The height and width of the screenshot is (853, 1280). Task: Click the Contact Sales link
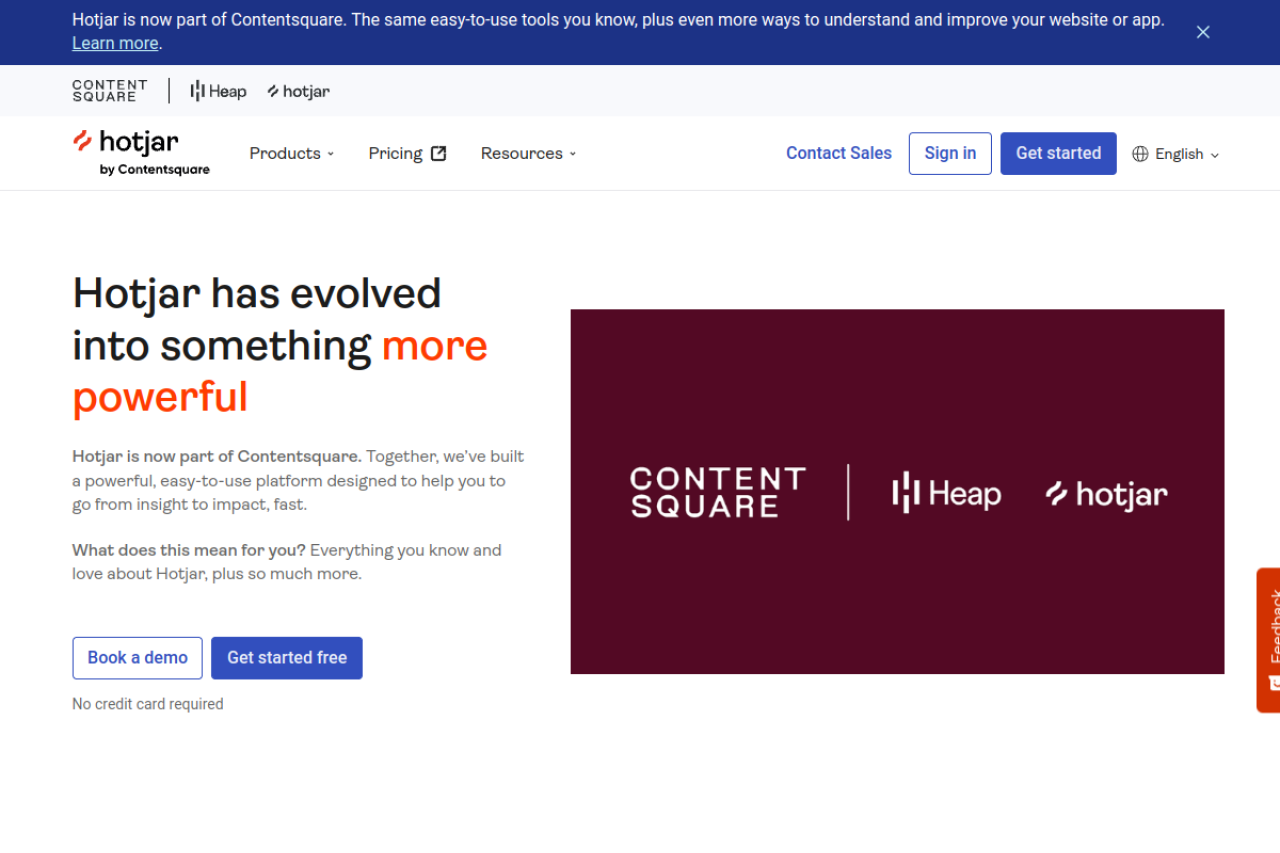[x=839, y=153]
